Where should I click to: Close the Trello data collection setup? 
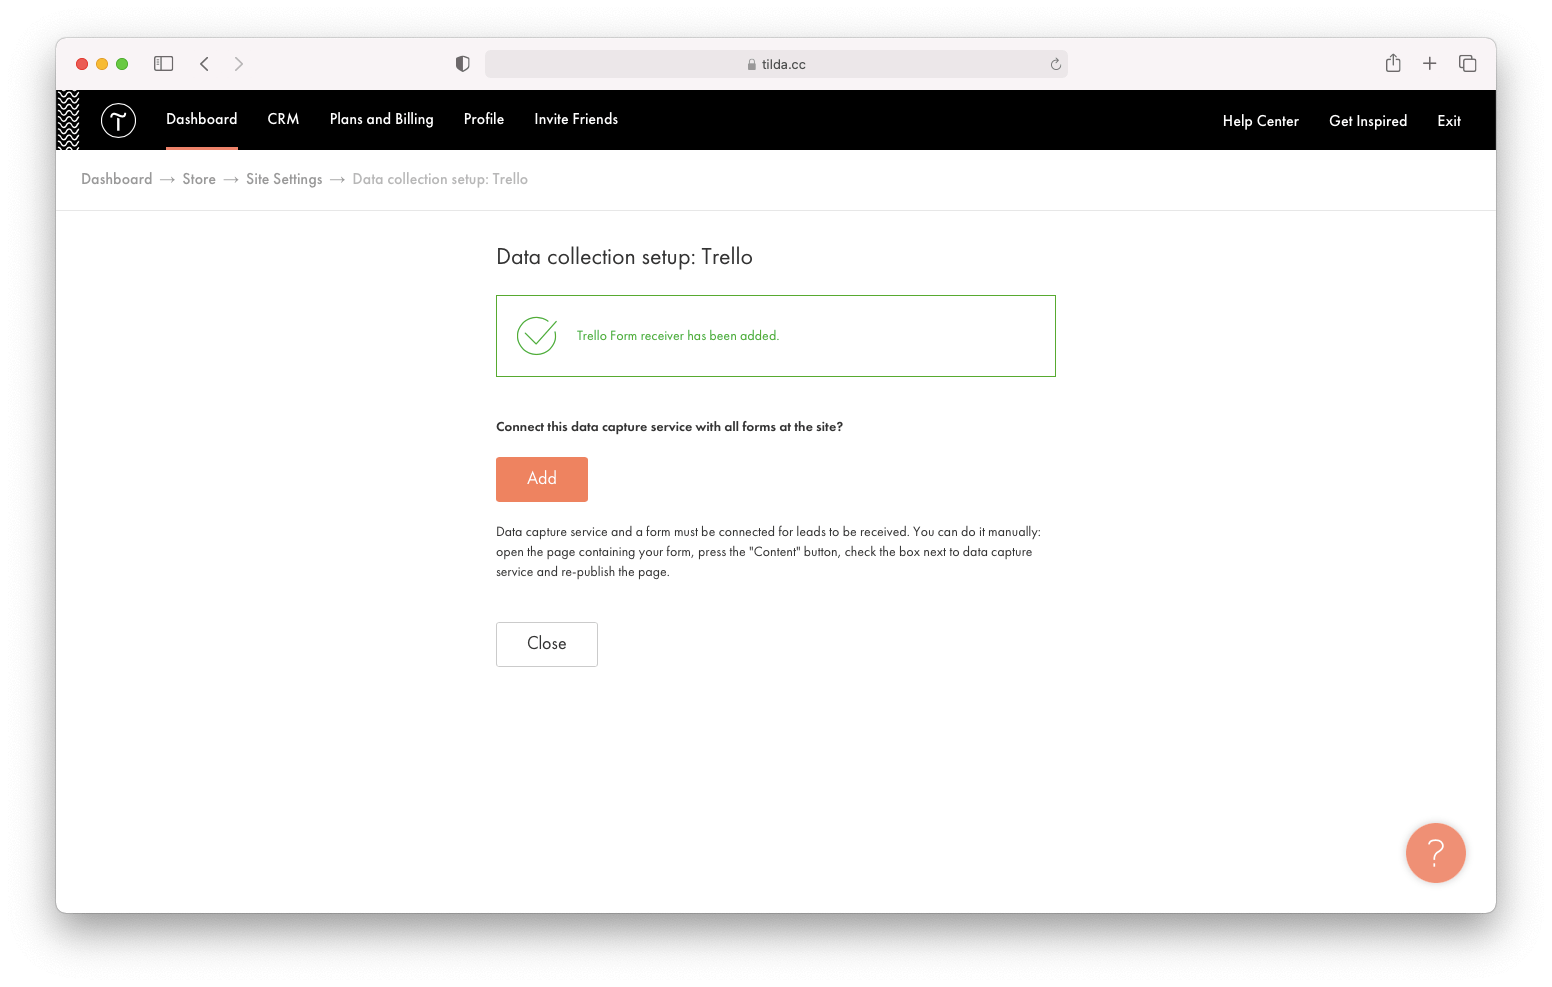546,644
